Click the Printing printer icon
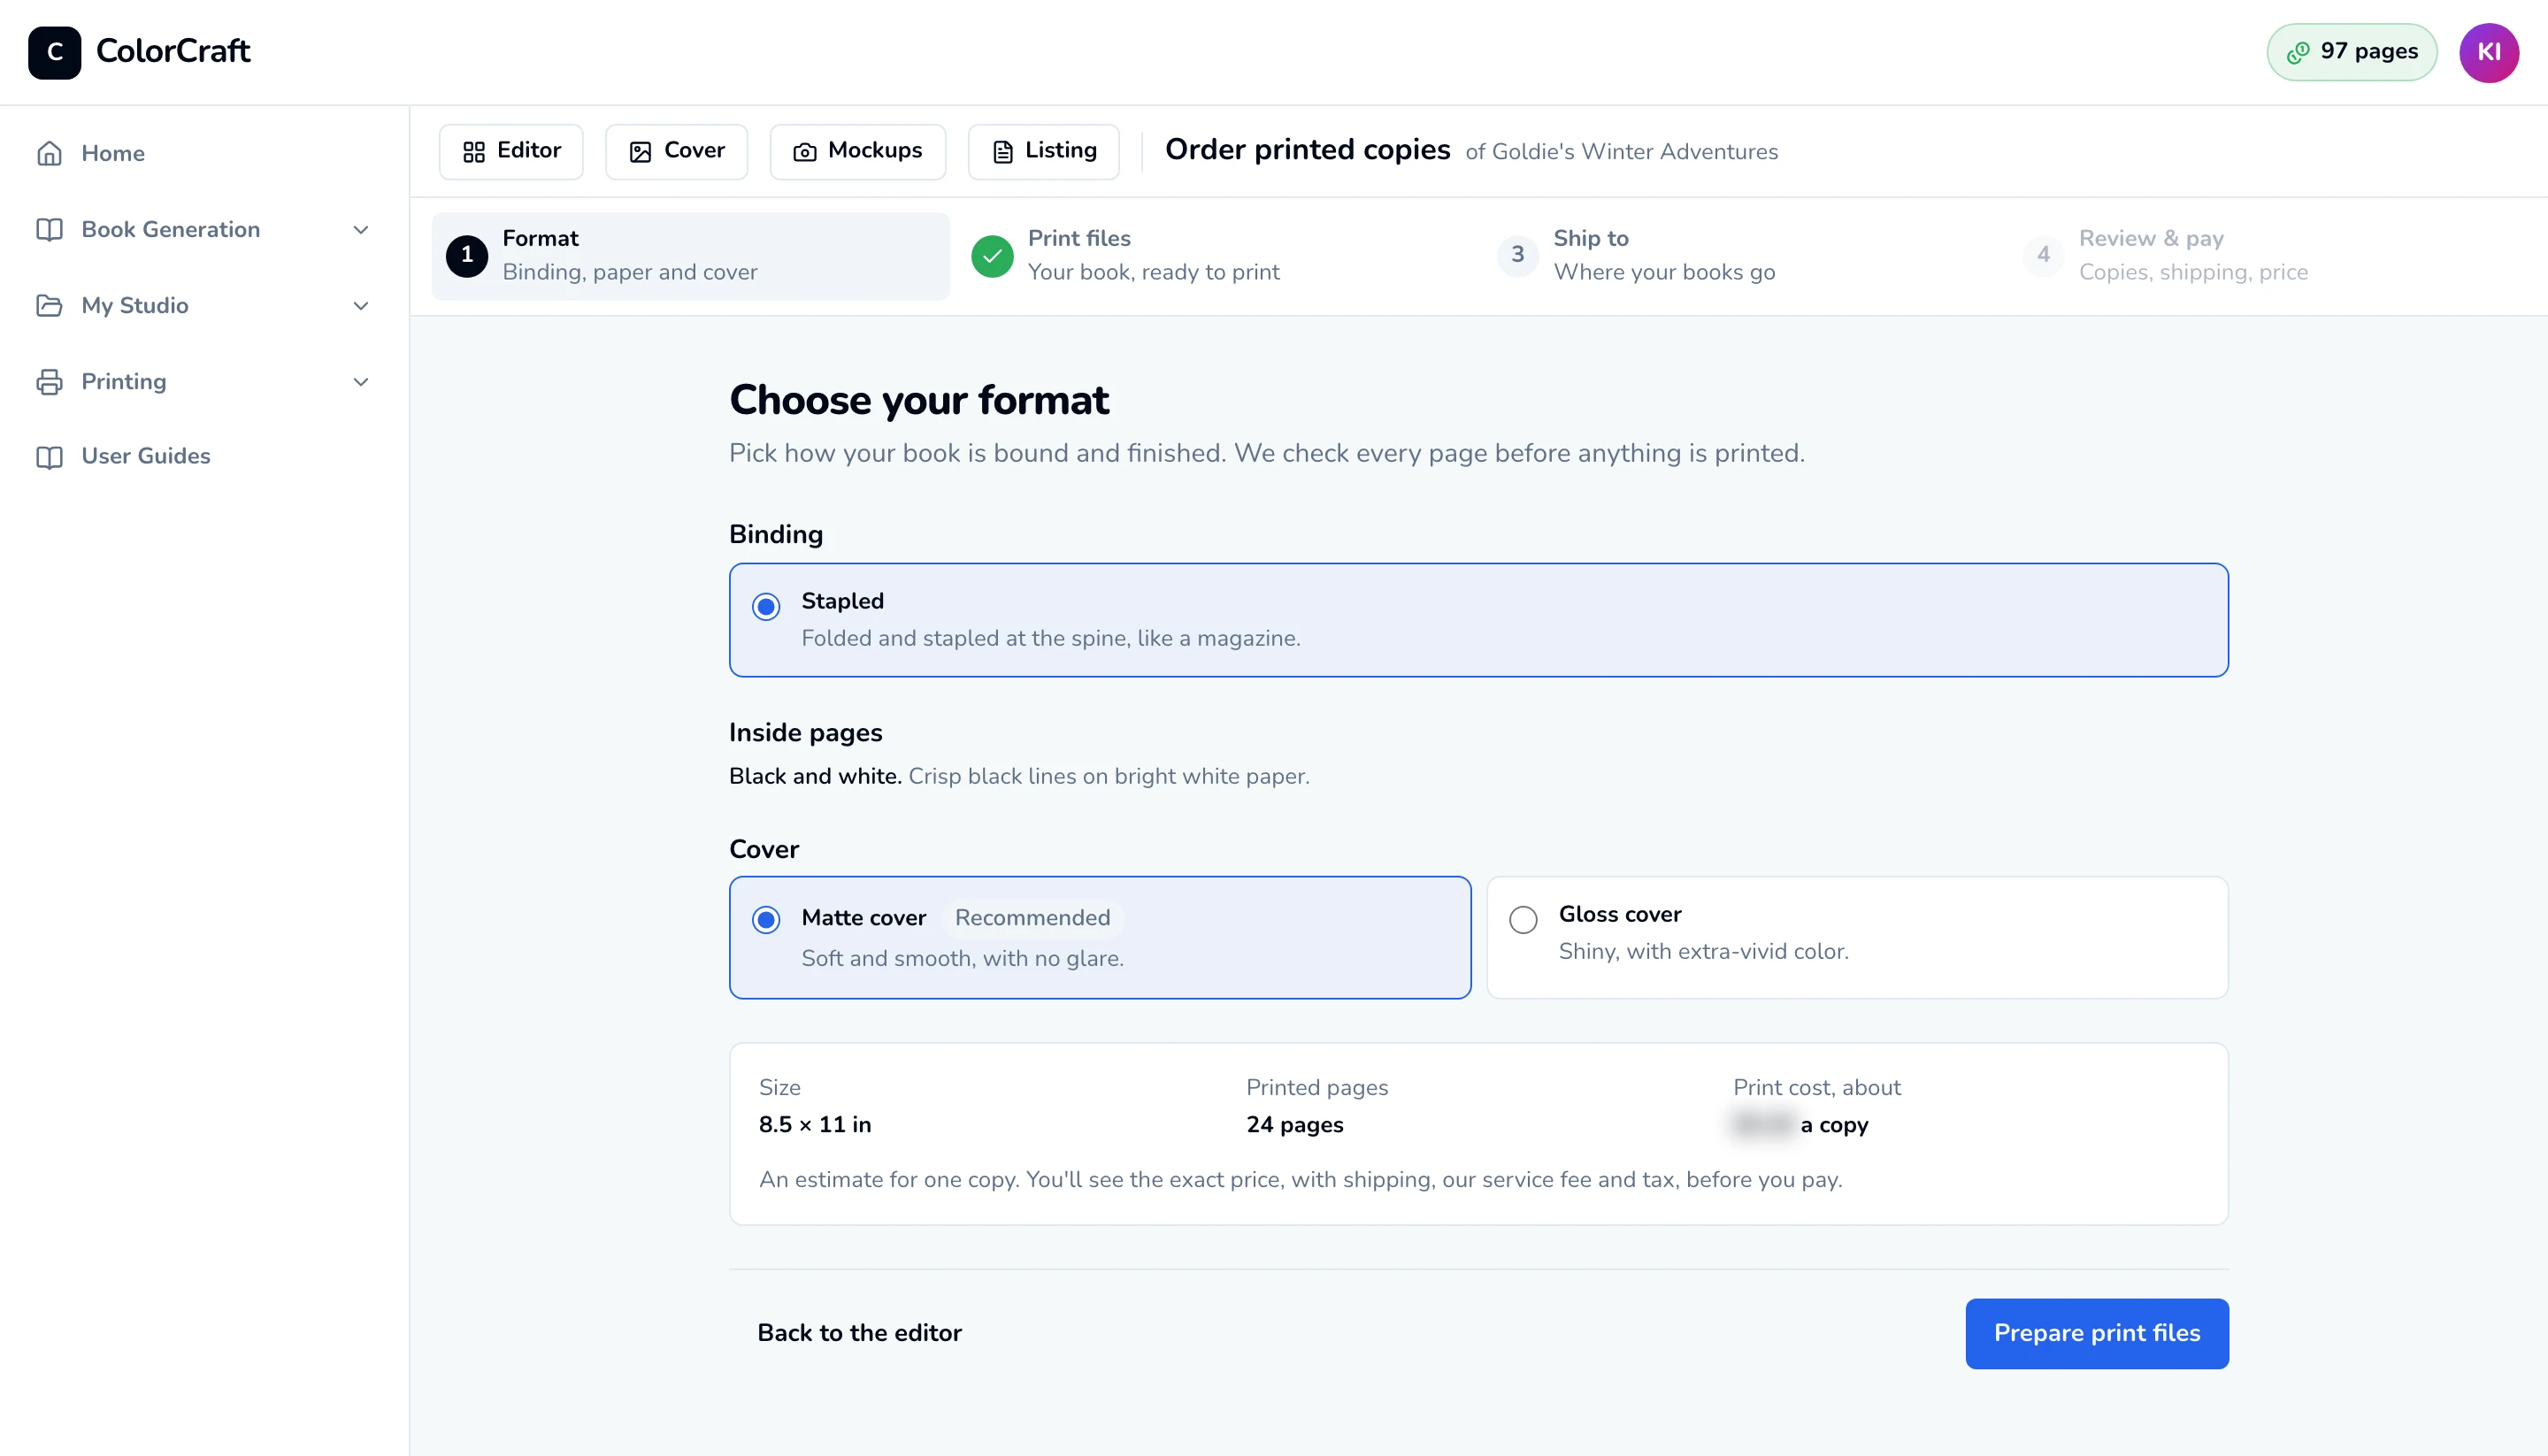This screenshot has width=2548, height=1456. tap(49, 381)
